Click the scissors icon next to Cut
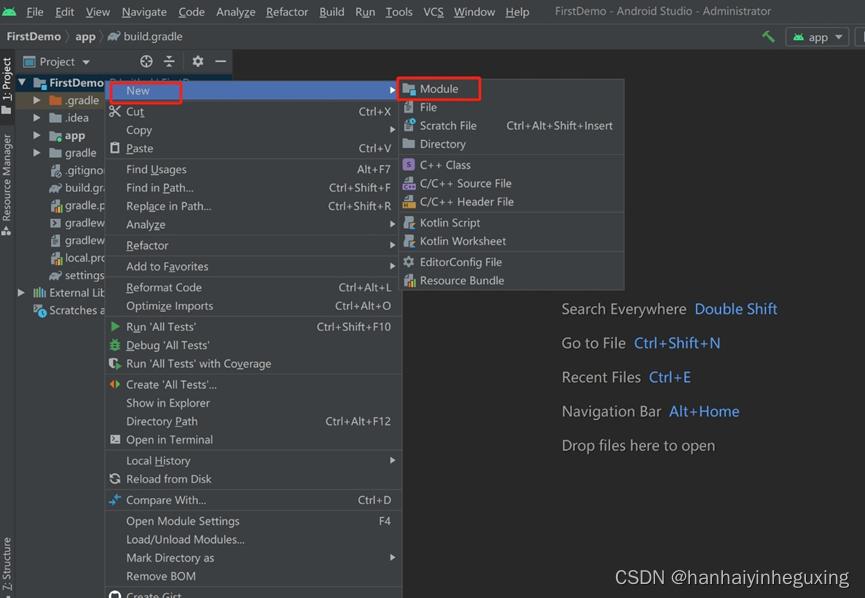The width and height of the screenshot is (865, 598). [x=115, y=111]
